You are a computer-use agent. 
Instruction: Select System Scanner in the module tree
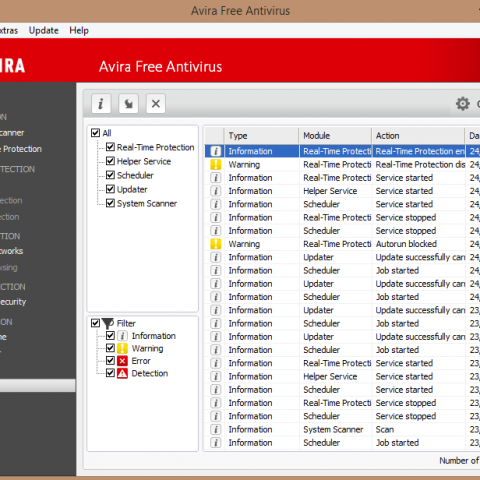click(x=147, y=203)
